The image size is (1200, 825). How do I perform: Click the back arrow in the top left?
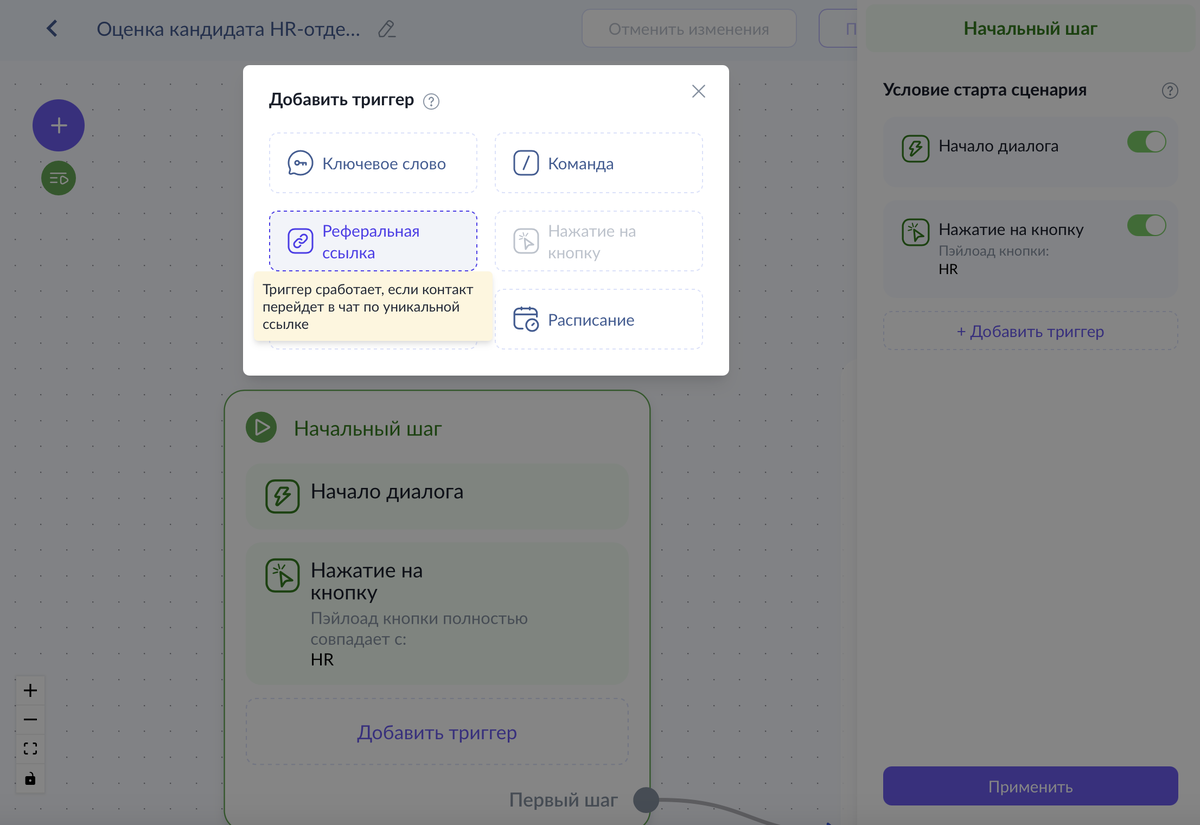pyautogui.click(x=51, y=28)
